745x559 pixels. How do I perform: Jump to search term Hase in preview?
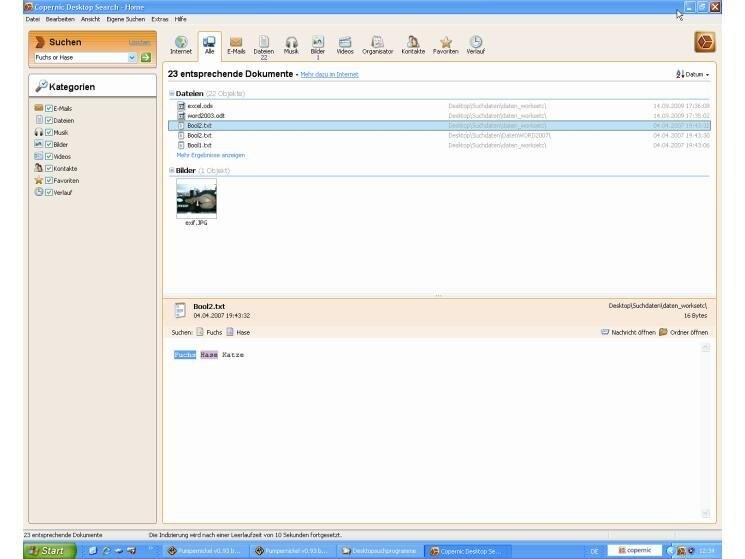click(238, 332)
